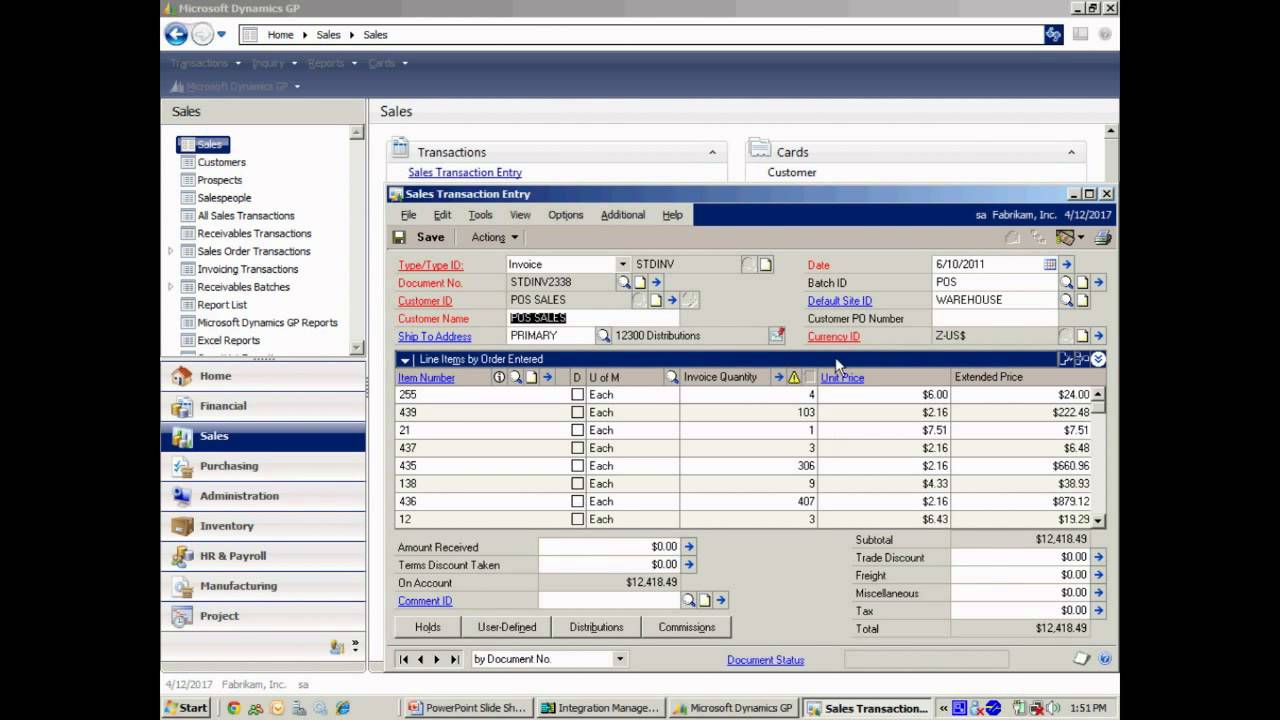This screenshot has height=720, width=1280.
Task: Click Batch ID expansion arrow
Action: click(x=1098, y=282)
